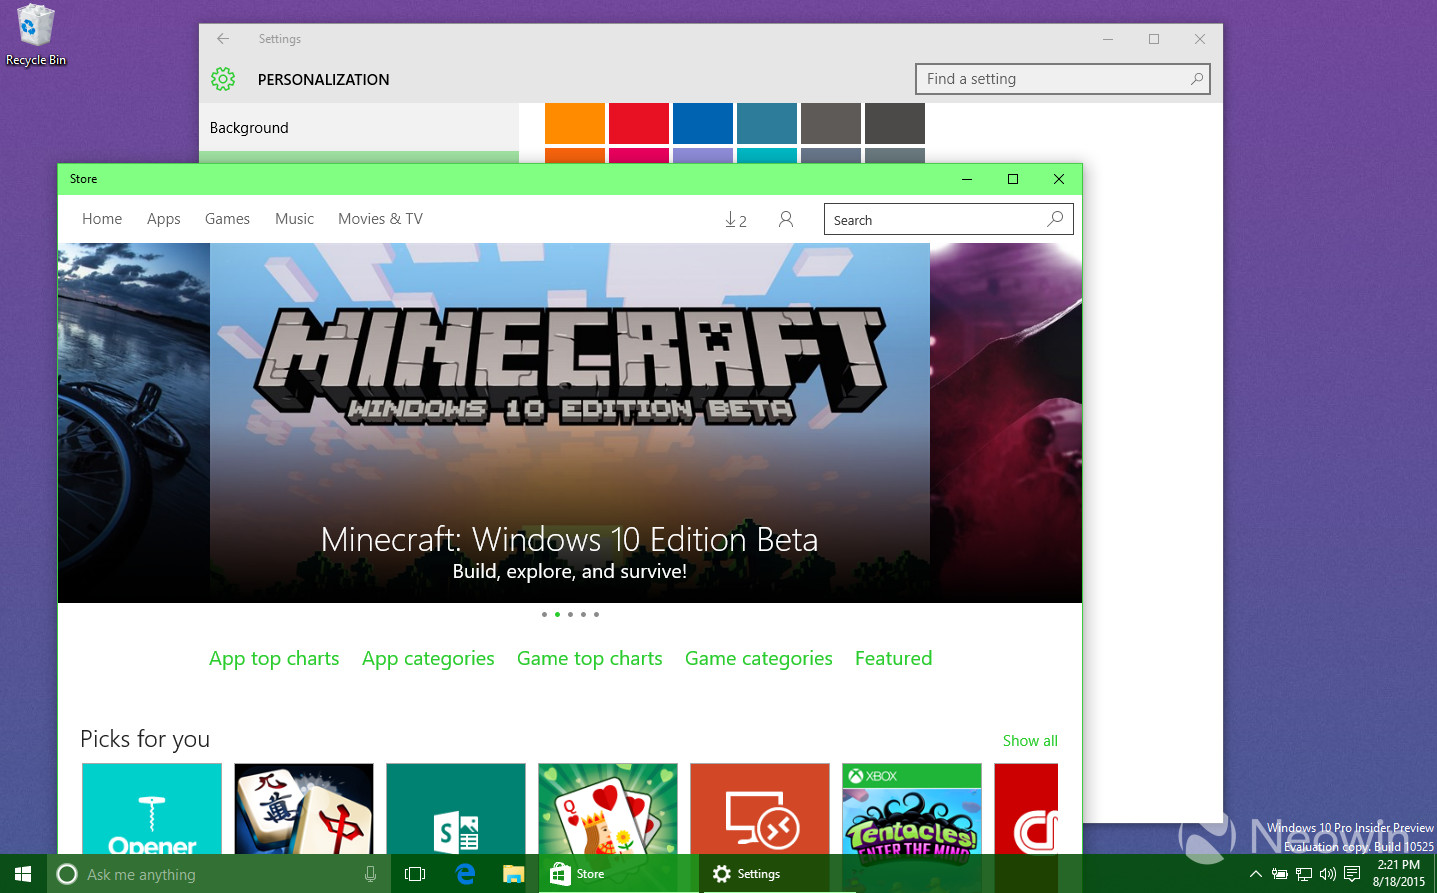
Task: Show next carousel banner on right
Action: pyautogui.click(x=1006, y=423)
